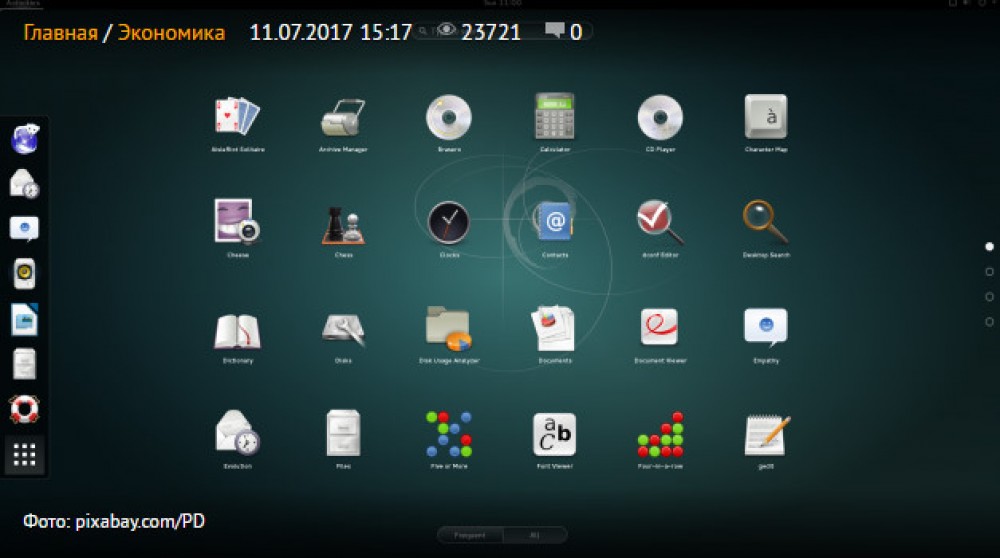Open the Help lifebuoy in the dash
Viewport: 1000px width, 558px height.
(x=24, y=409)
